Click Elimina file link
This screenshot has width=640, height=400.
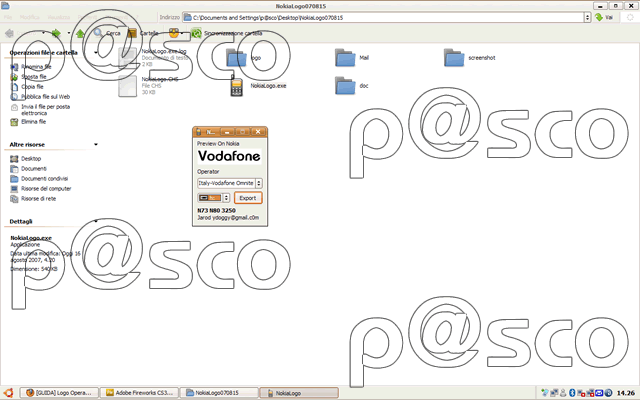[x=28, y=122]
